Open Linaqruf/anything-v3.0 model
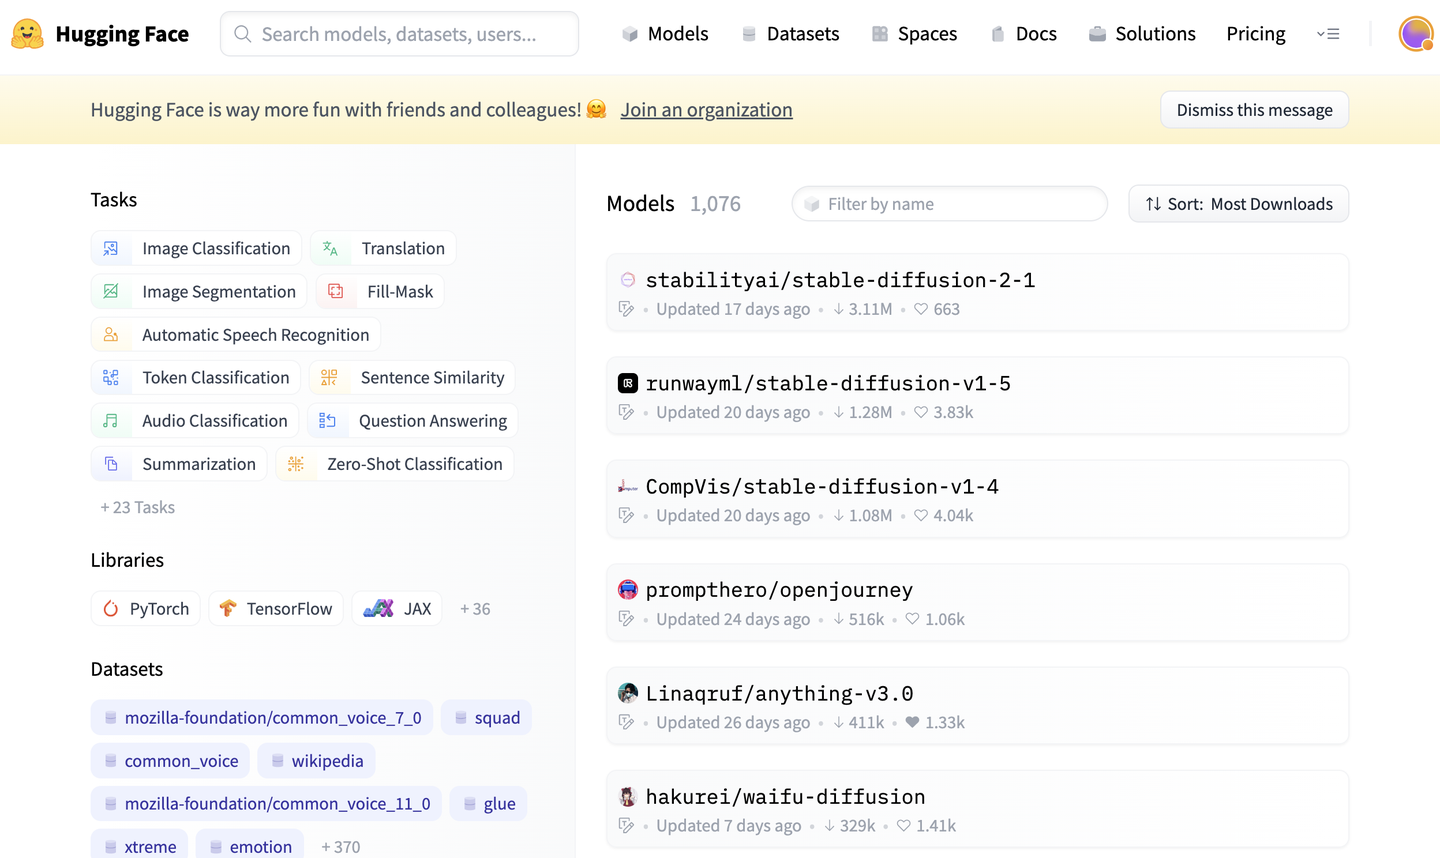Viewport: 1440px width, 858px height. 977,705
